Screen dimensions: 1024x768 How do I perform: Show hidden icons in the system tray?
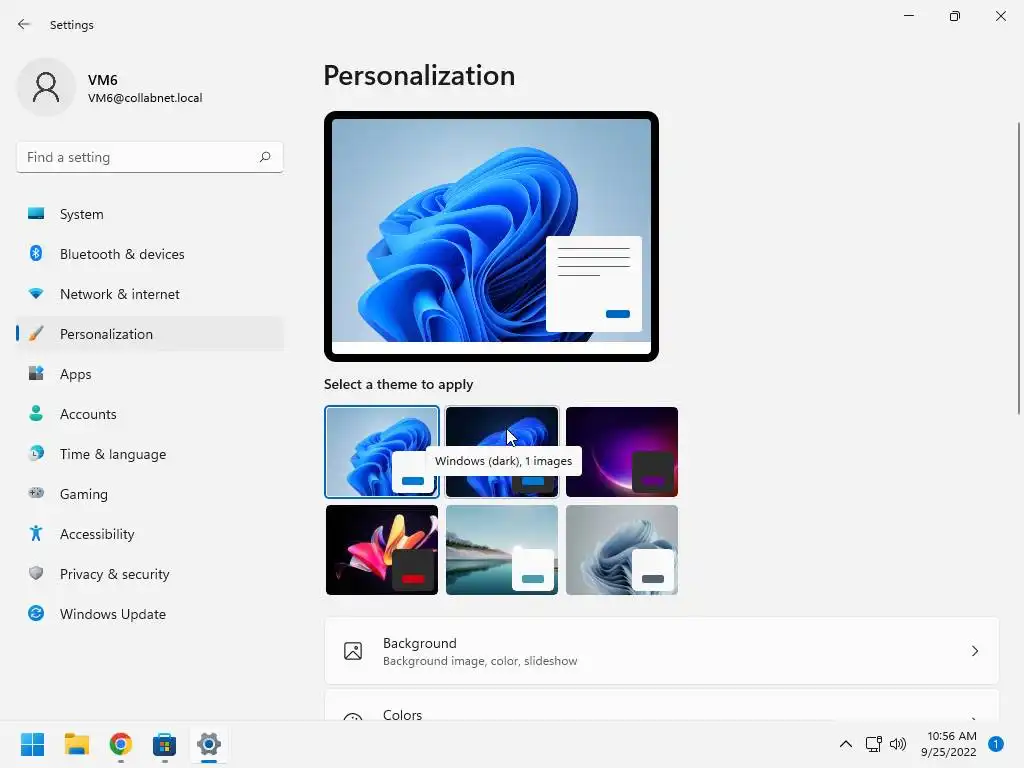tap(846, 744)
